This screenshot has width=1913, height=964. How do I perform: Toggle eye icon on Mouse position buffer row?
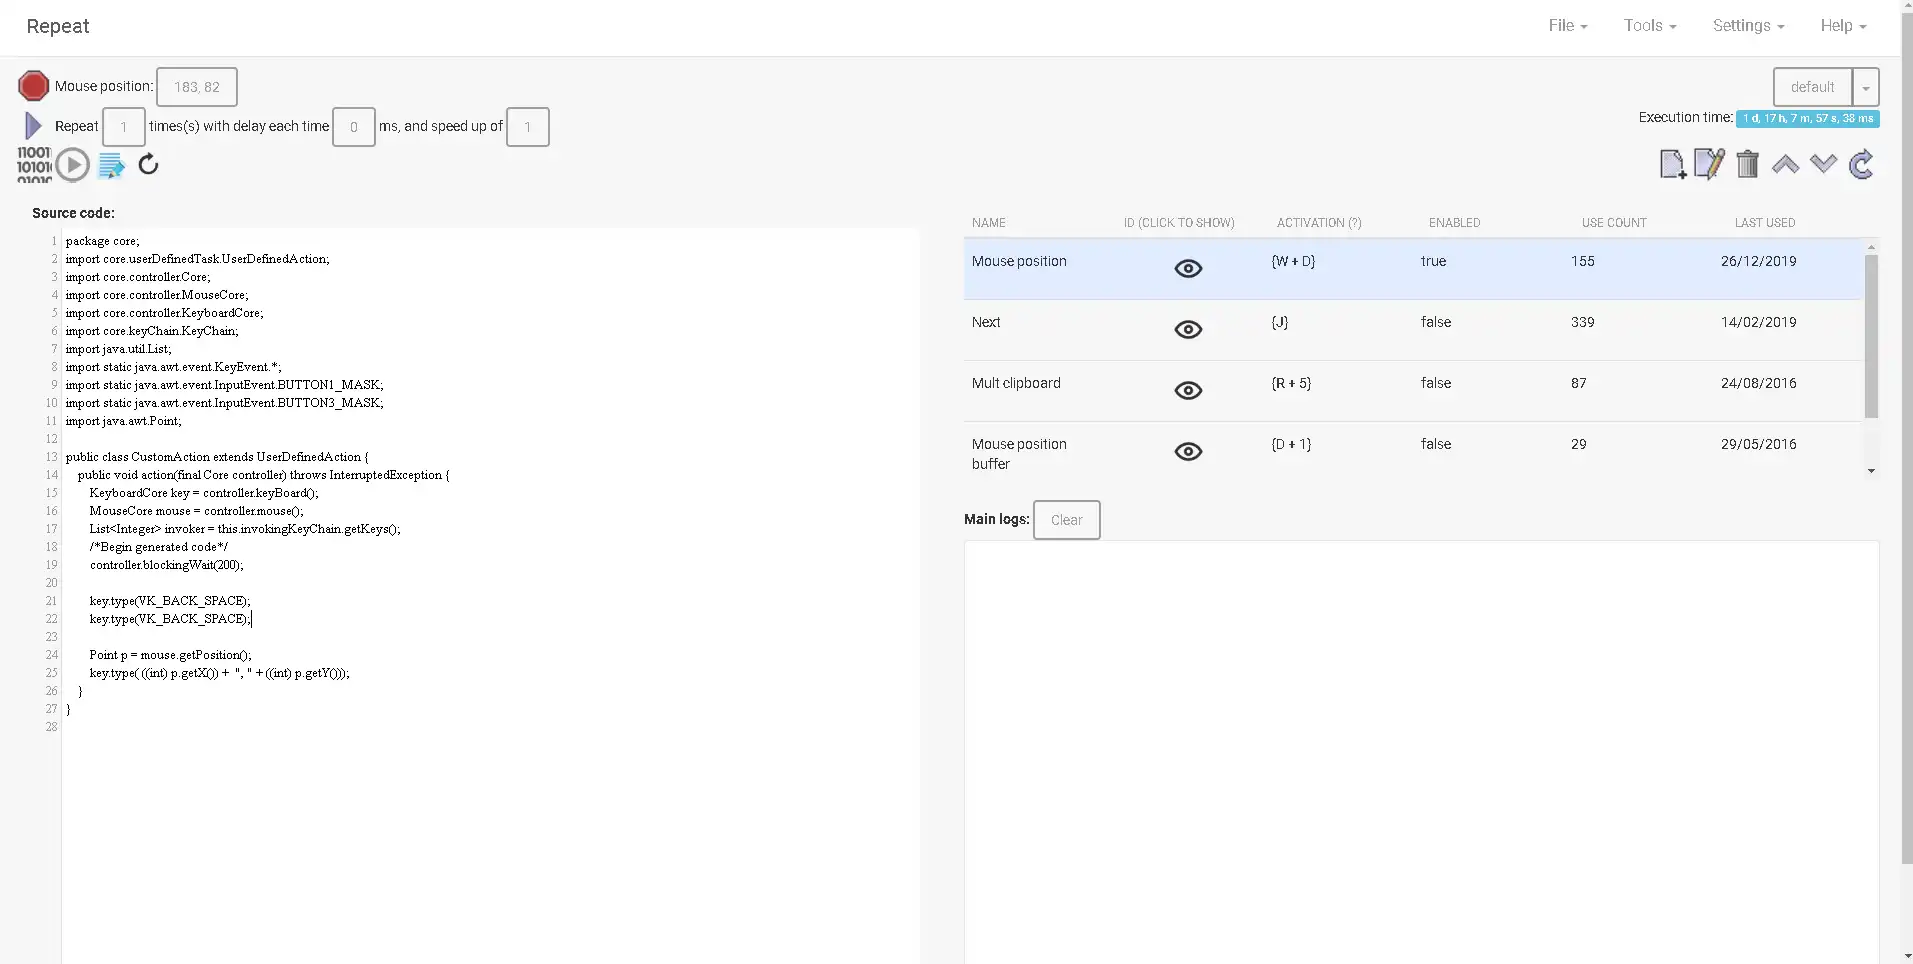pos(1188,452)
